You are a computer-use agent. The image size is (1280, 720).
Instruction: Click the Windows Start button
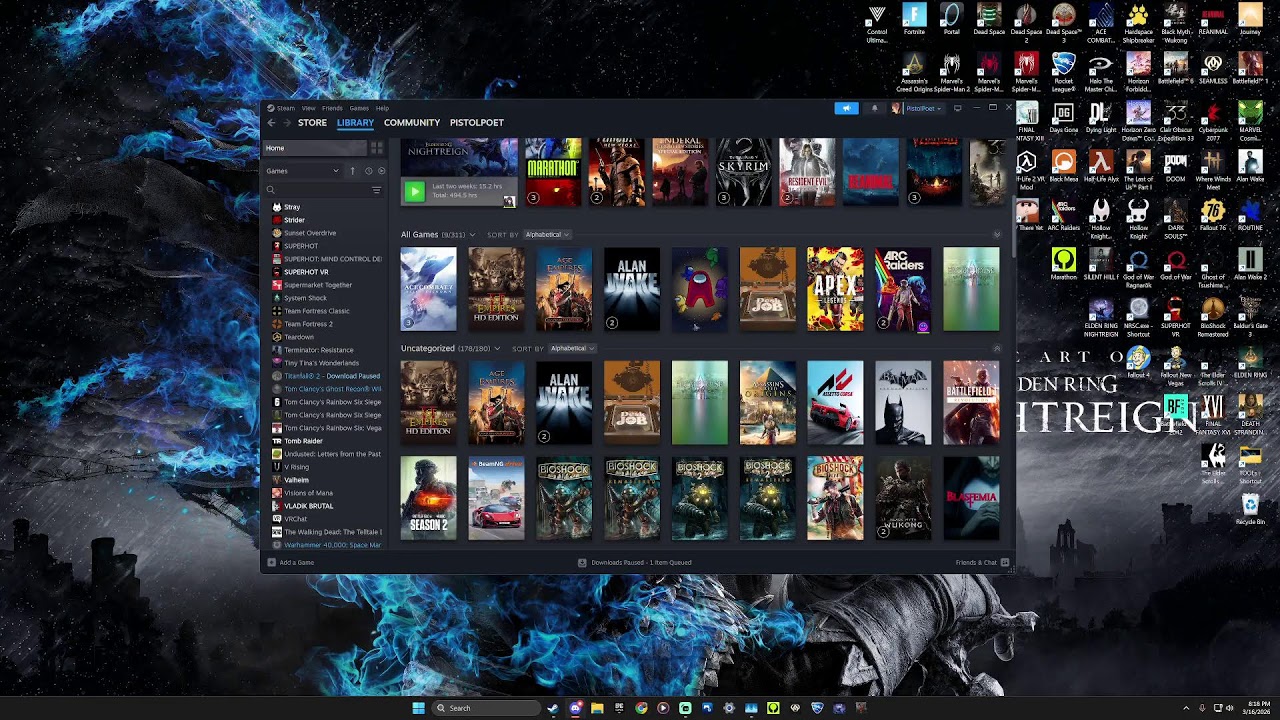coord(418,708)
